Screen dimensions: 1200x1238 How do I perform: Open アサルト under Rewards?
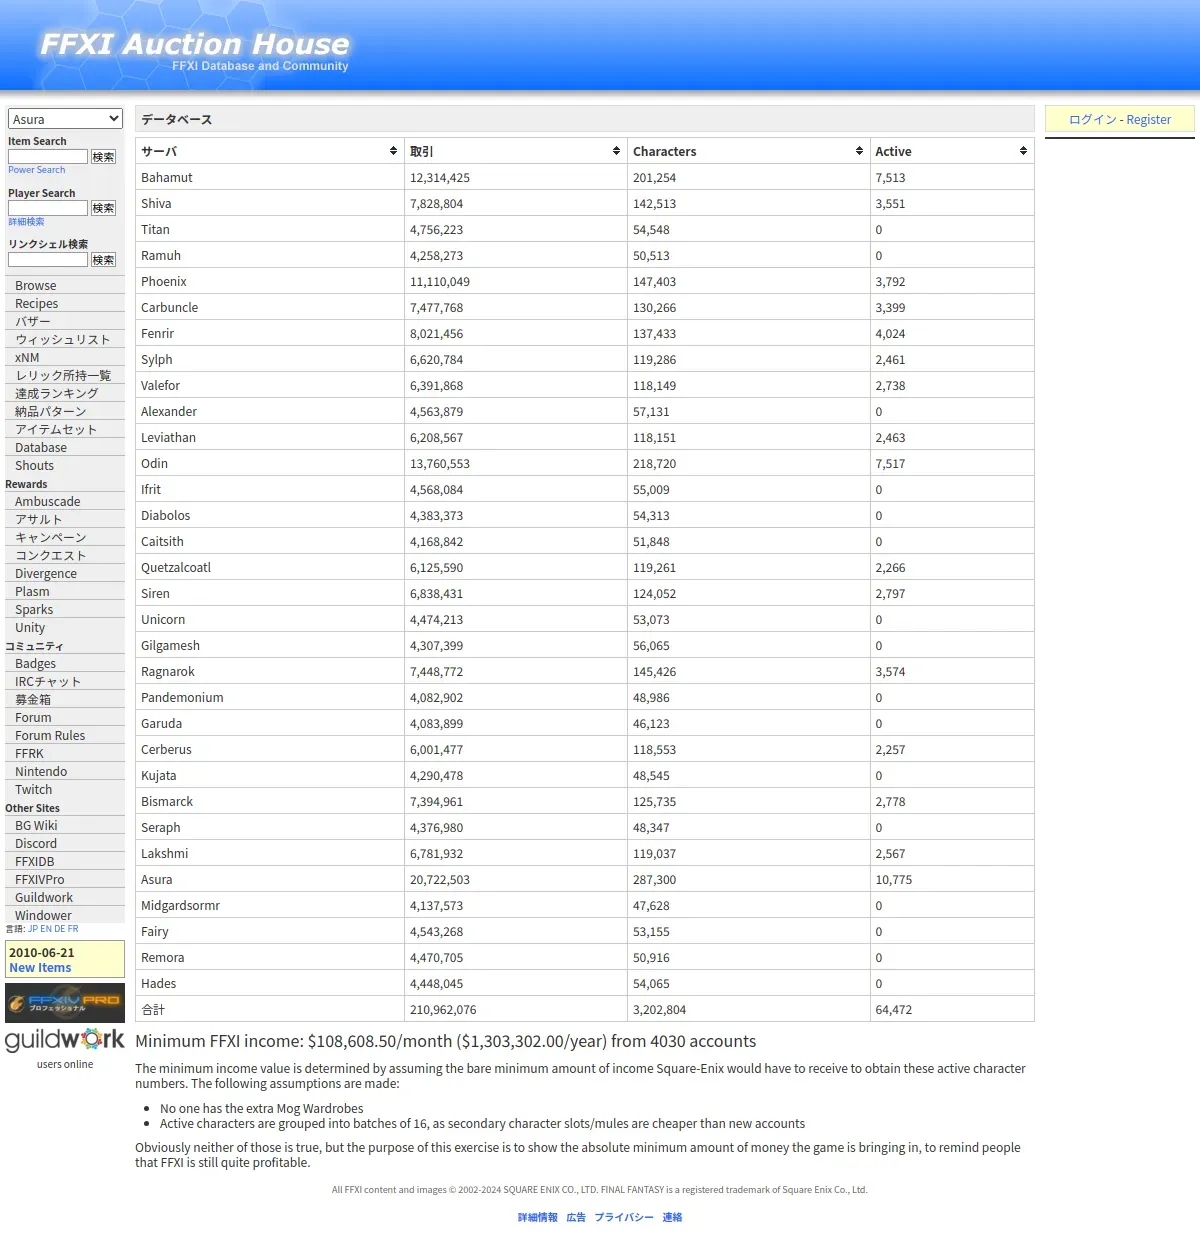point(65,519)
